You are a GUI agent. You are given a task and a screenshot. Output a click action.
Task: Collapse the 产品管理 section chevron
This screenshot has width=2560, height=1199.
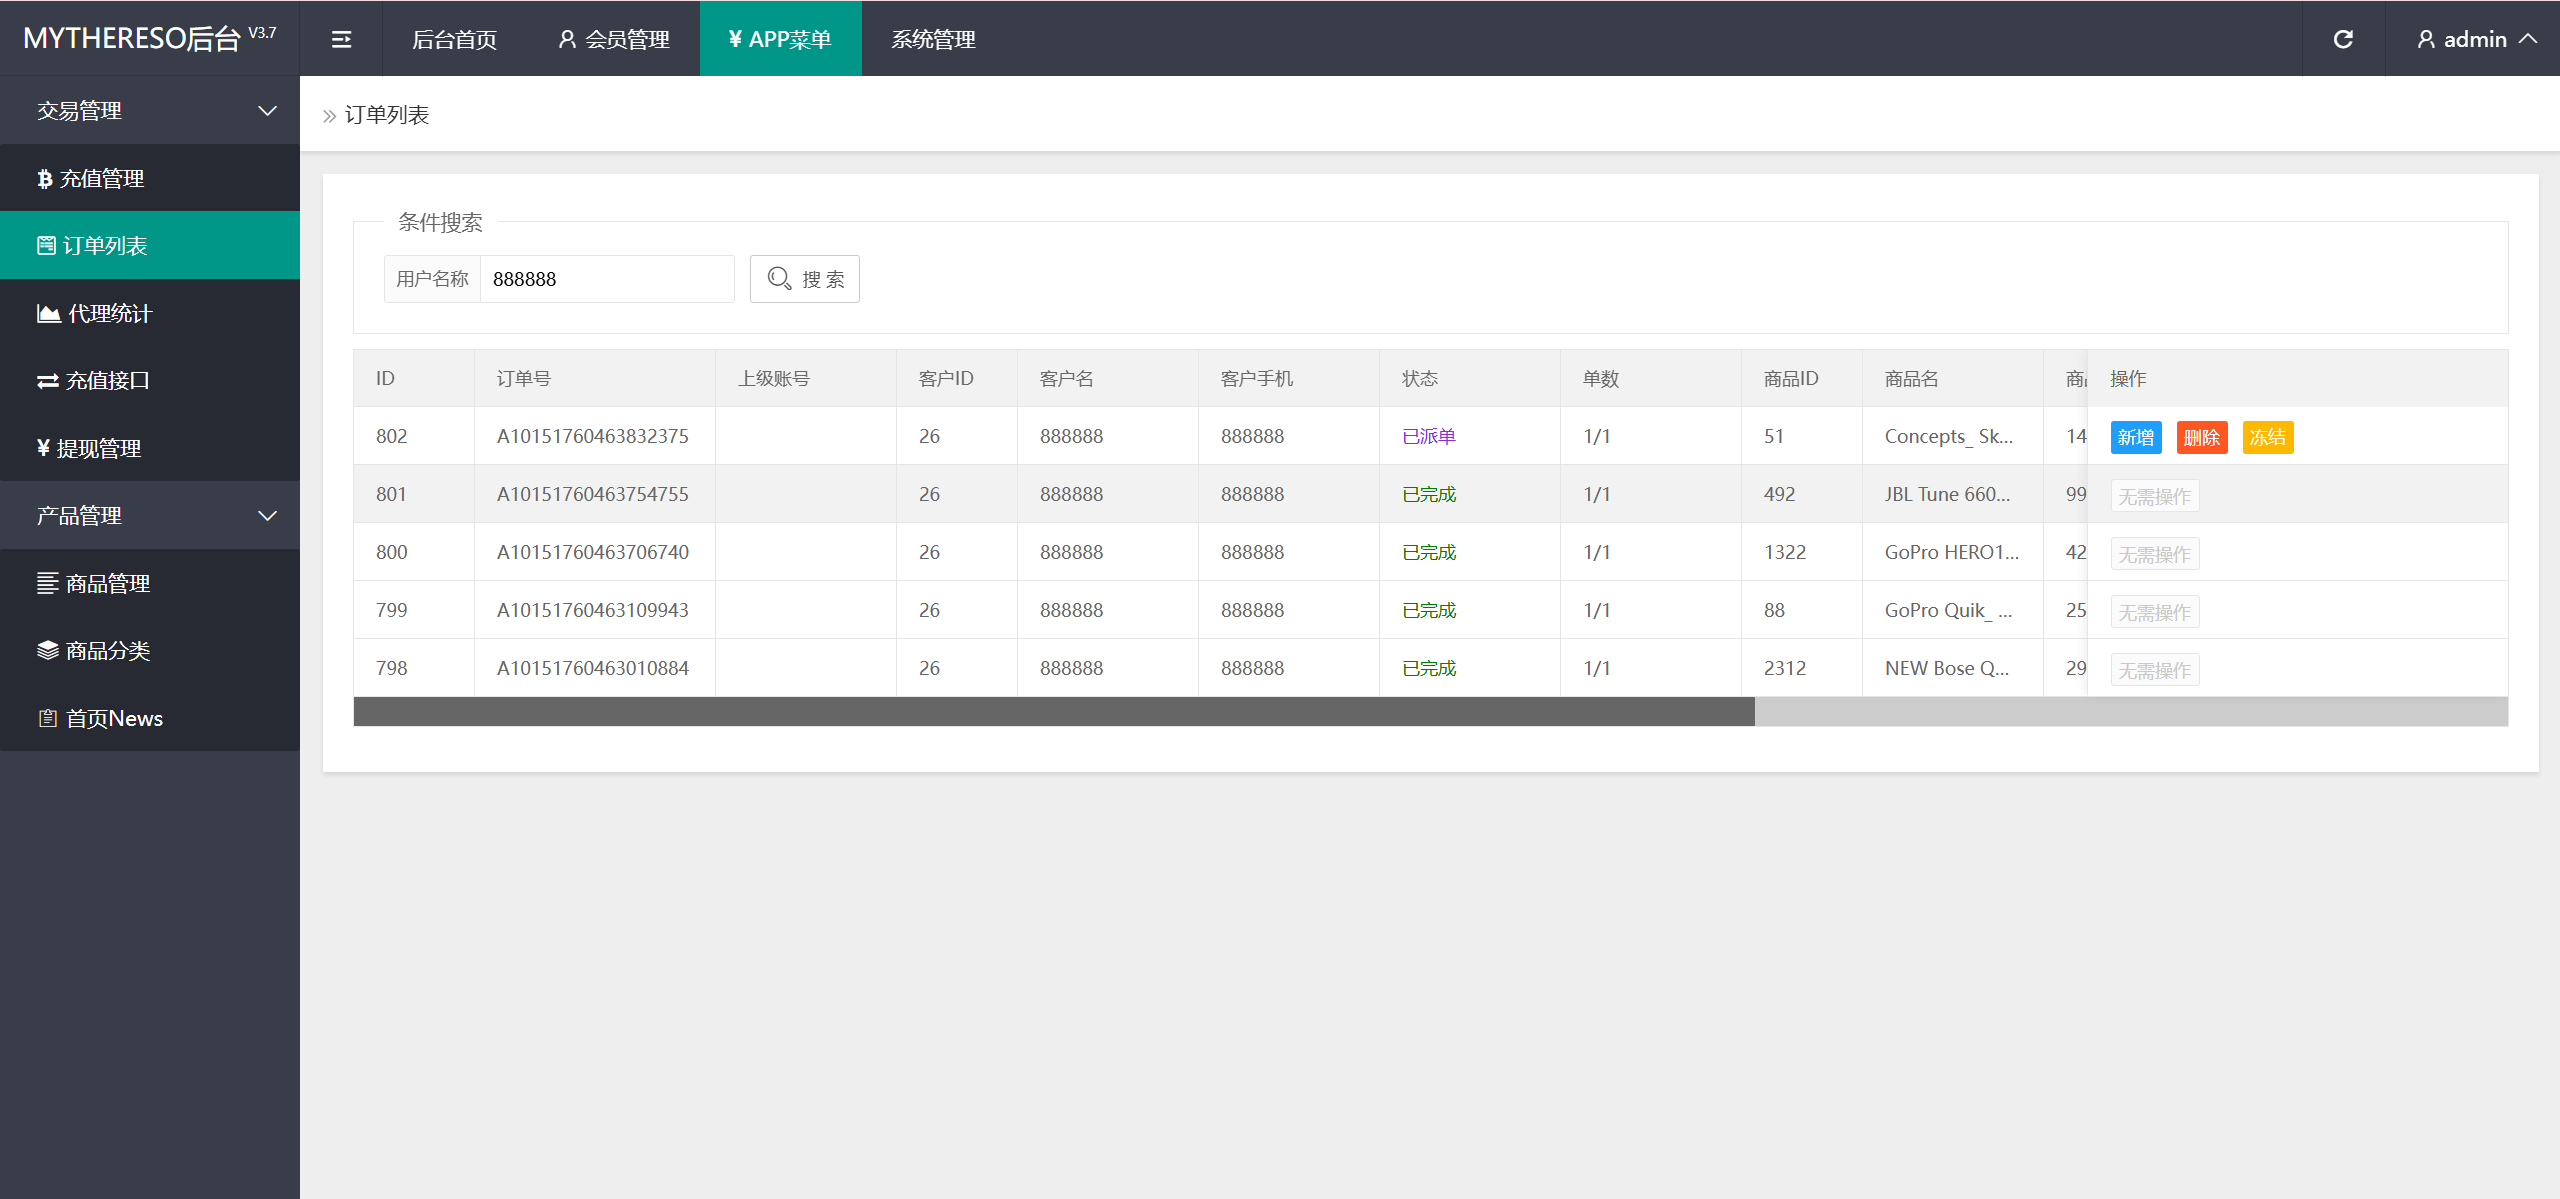267,516
